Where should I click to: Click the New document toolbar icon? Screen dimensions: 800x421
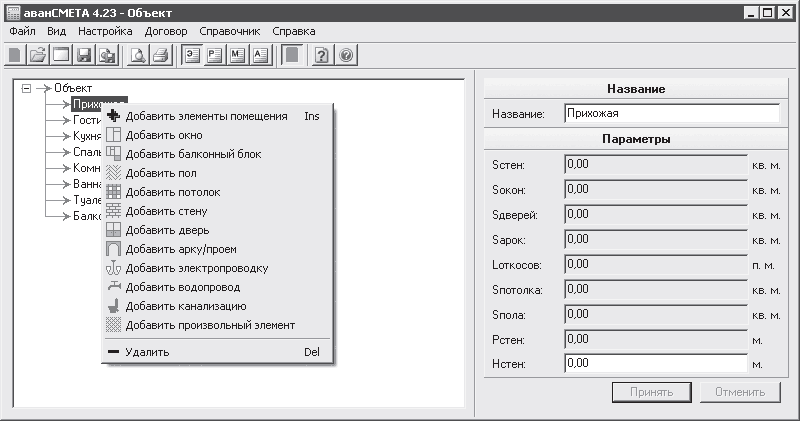[x=14, y=55]
